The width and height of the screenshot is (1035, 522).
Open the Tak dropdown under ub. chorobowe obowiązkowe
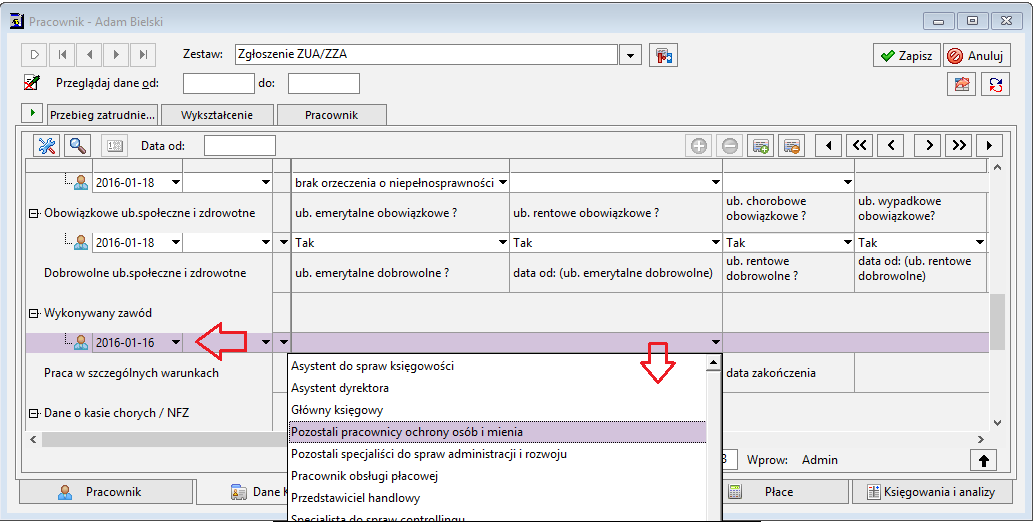pos(848,242)
